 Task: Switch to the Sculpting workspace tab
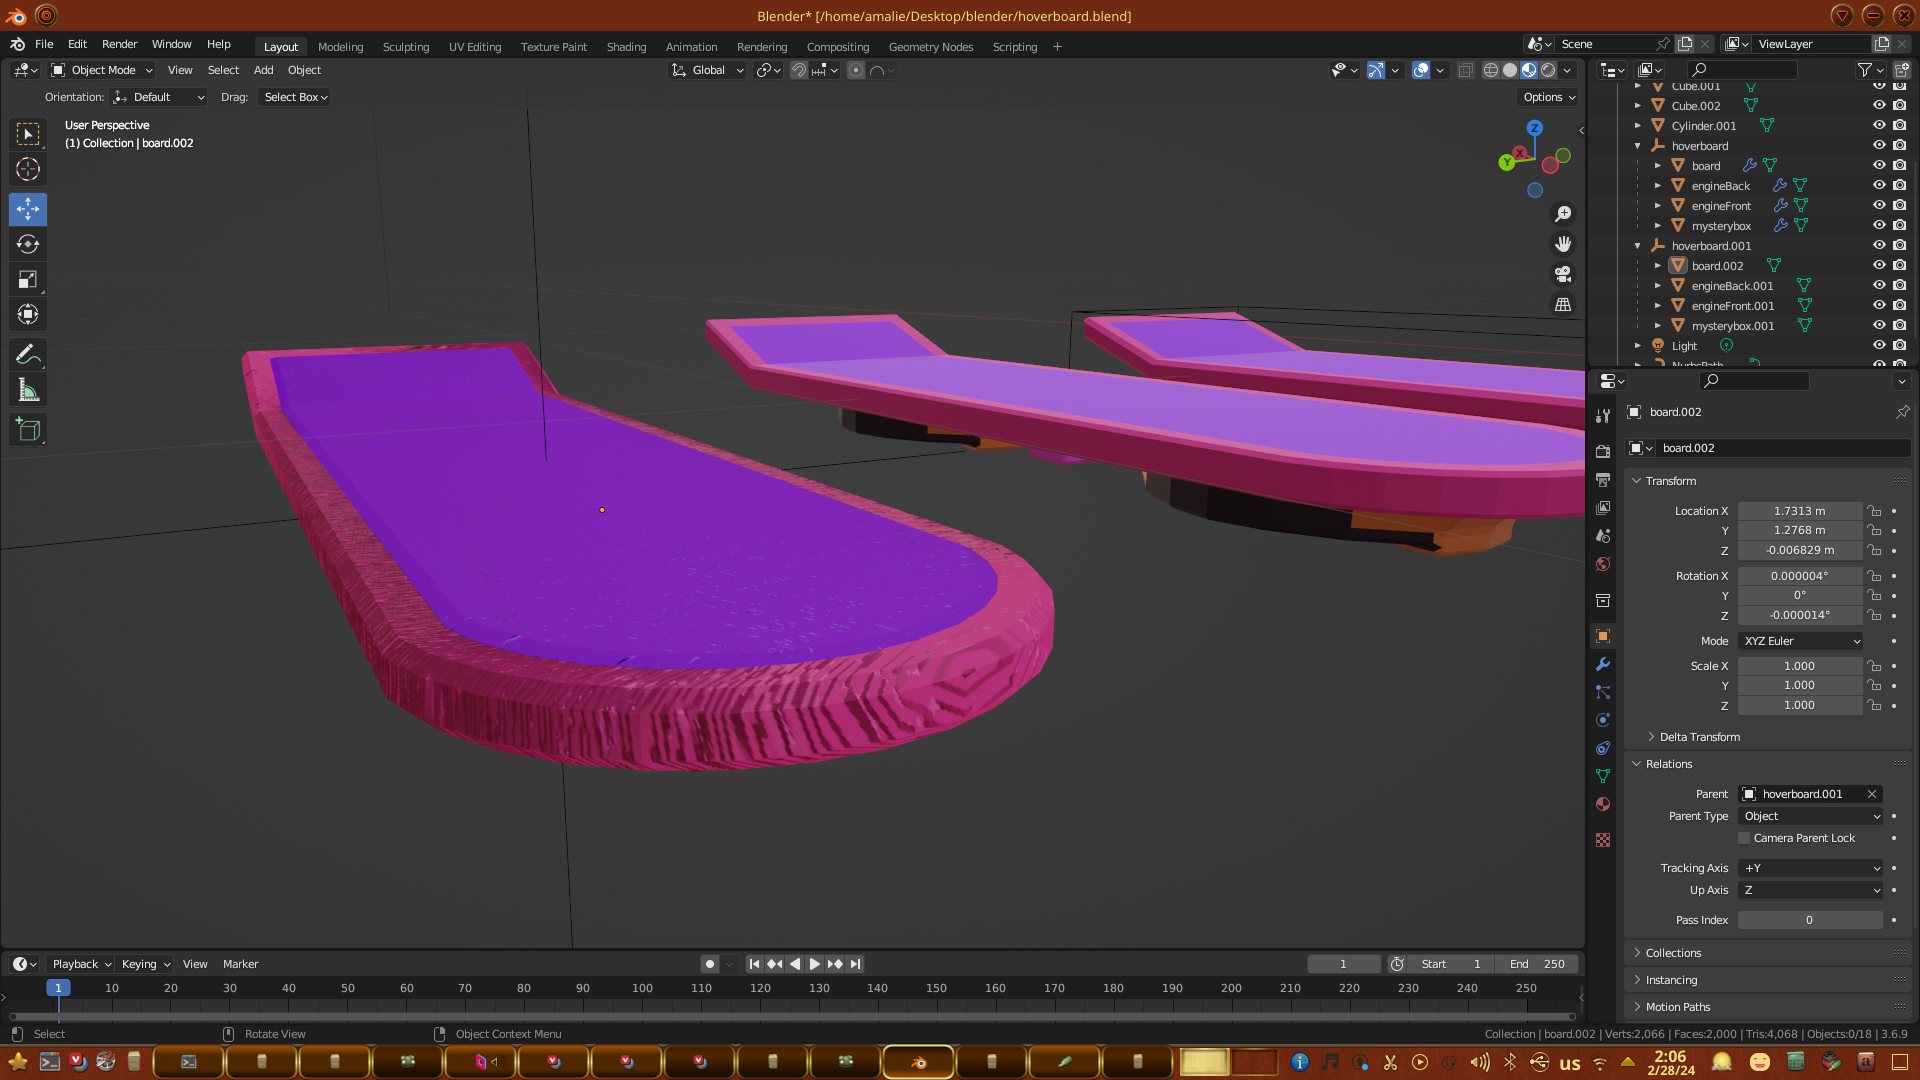405,47
